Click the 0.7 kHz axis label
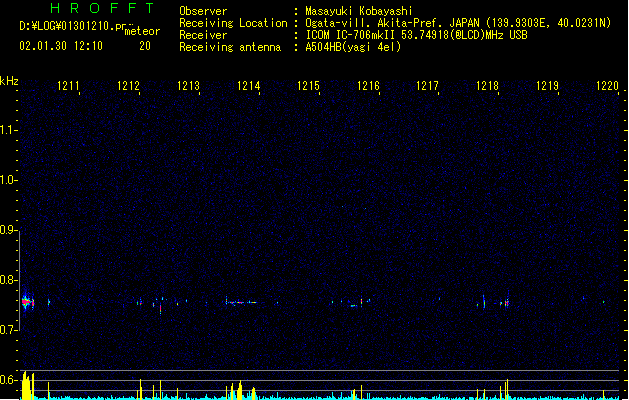This screenshot has width=629, height=400. tap(8, 330)
